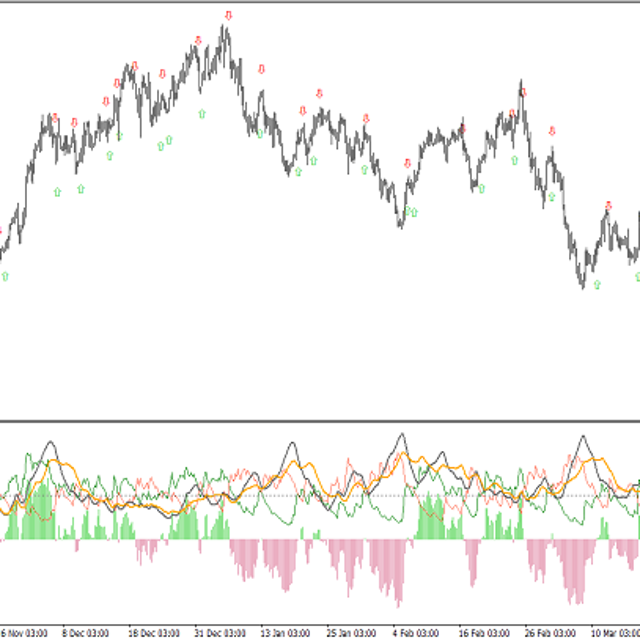Image resolution: width=640 pixels, height=640 pixels.
Task: Click the red sell arrow just right of the highest peak
Action: click(x=262, y=69)
